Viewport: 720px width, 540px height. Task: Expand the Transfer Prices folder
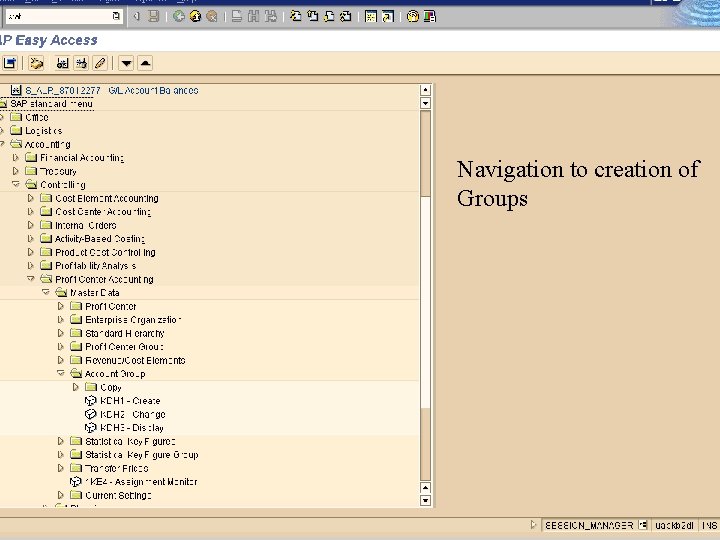[x=61, y=468]
